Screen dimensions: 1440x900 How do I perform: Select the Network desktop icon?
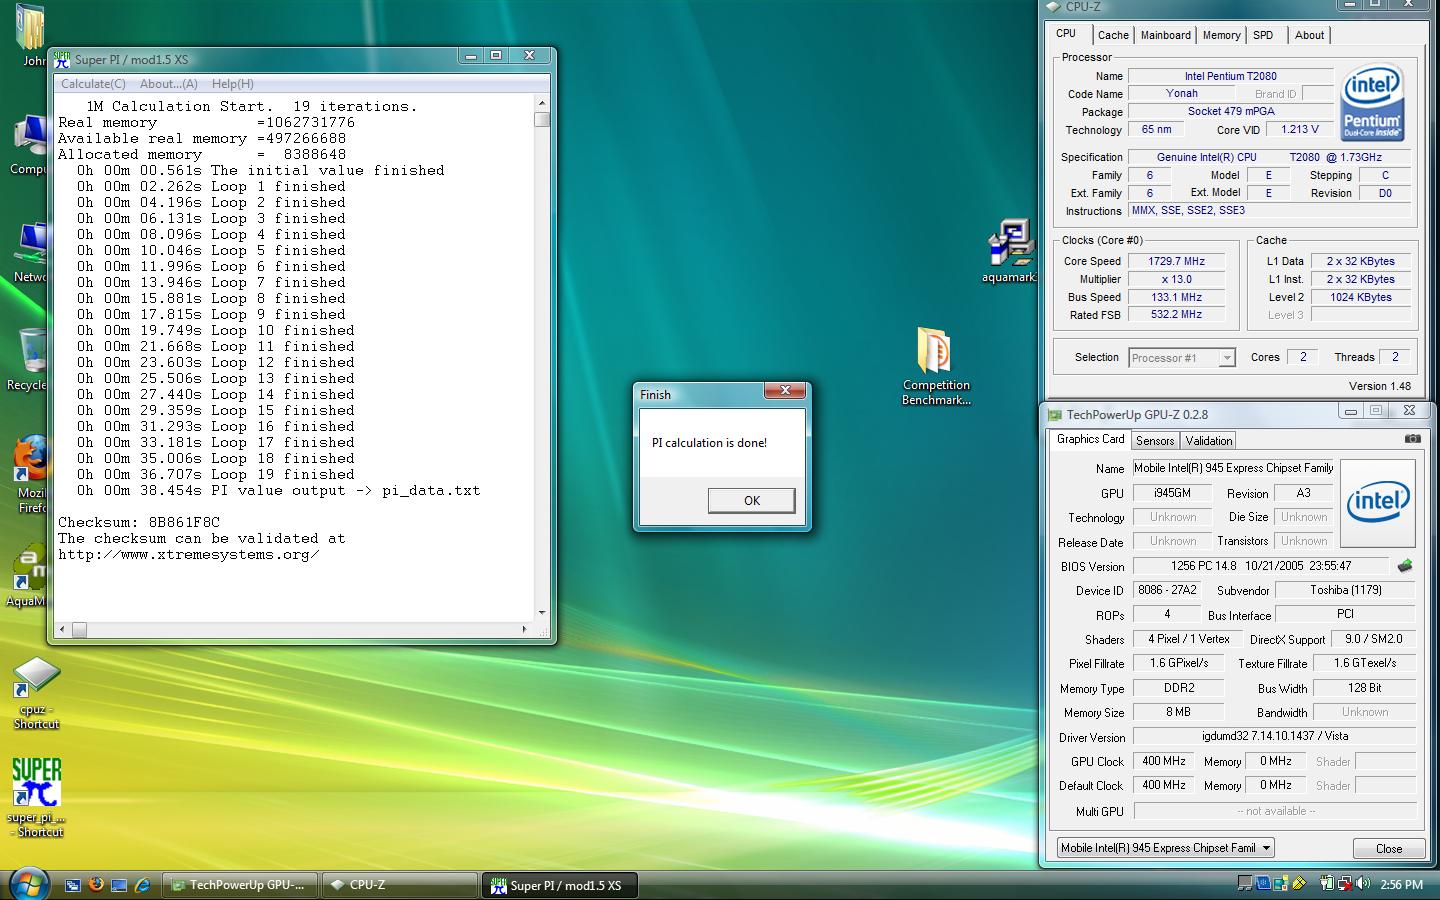(x=30, y=252)
